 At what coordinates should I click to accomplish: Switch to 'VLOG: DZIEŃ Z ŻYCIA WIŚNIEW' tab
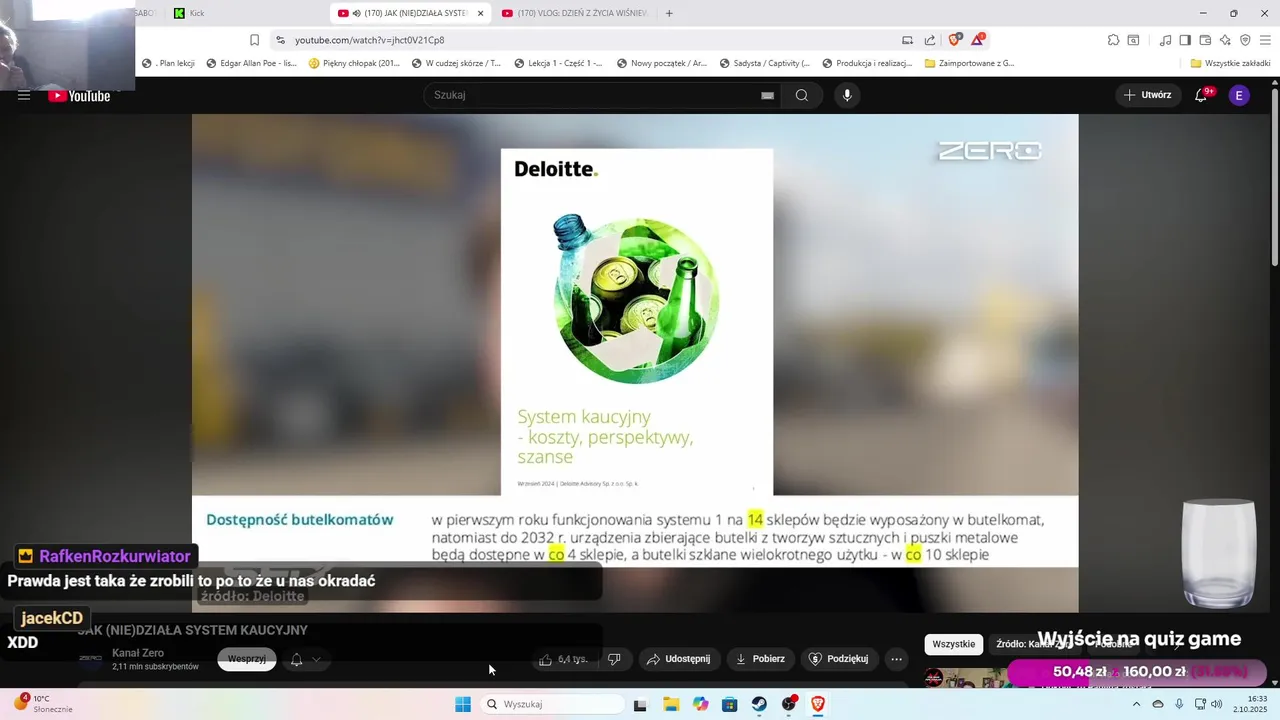click(575, 13)
